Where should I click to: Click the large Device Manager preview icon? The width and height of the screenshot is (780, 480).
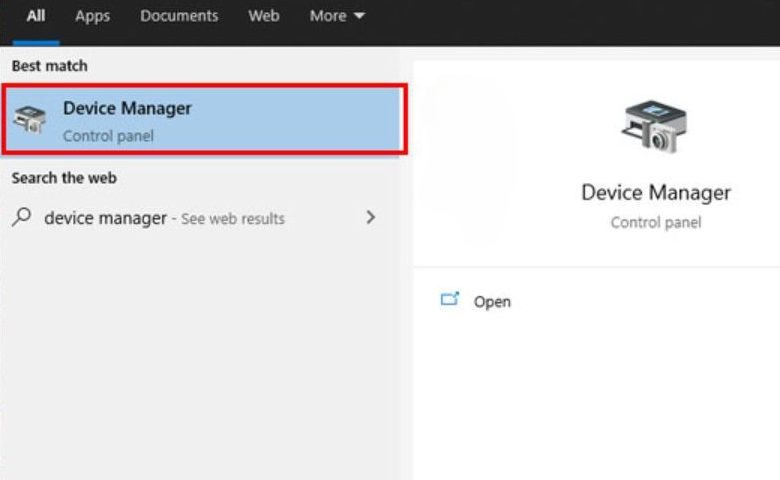tap(655, 126)
